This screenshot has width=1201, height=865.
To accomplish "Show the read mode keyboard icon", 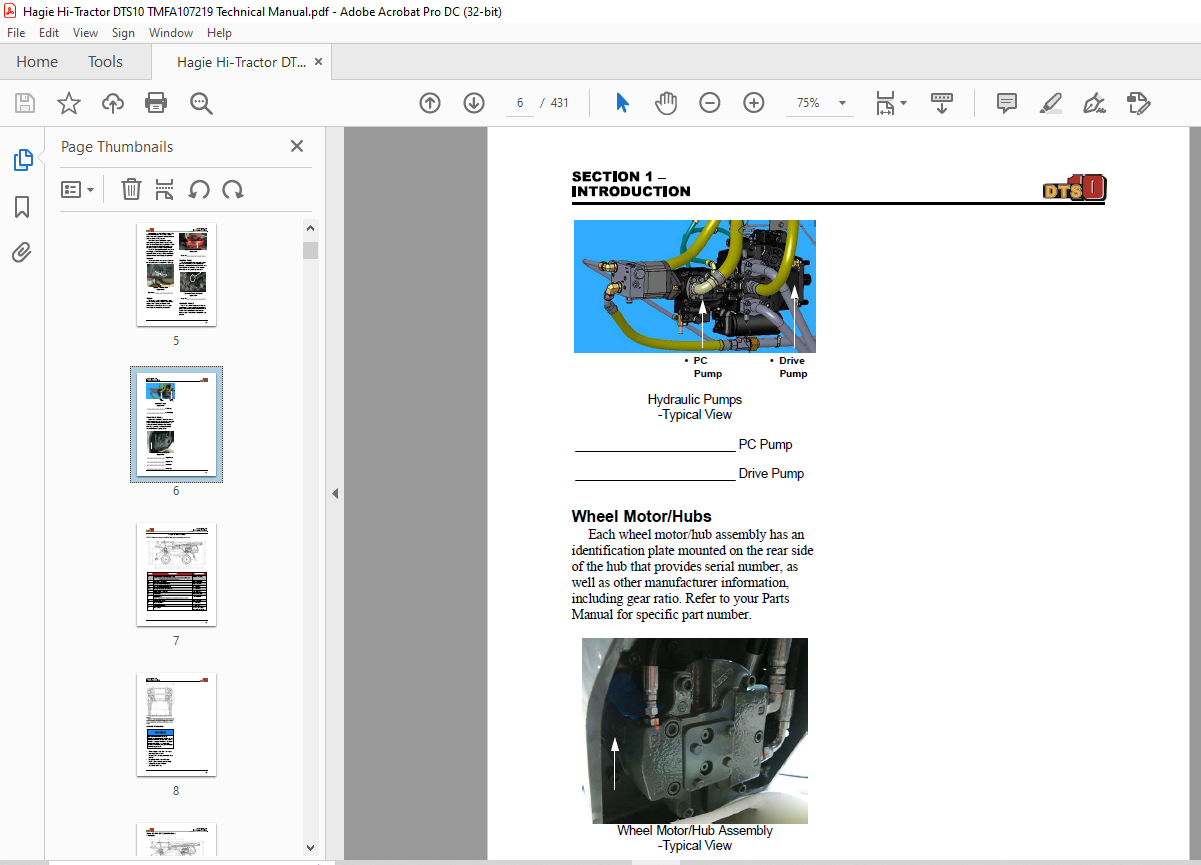I will pos(942,103).
